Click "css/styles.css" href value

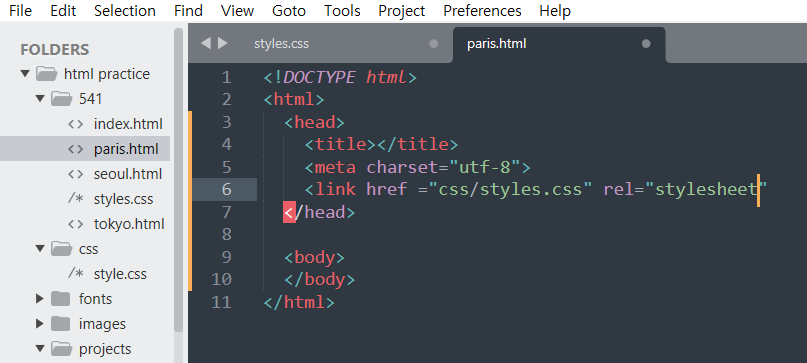(x=510, y=189)
